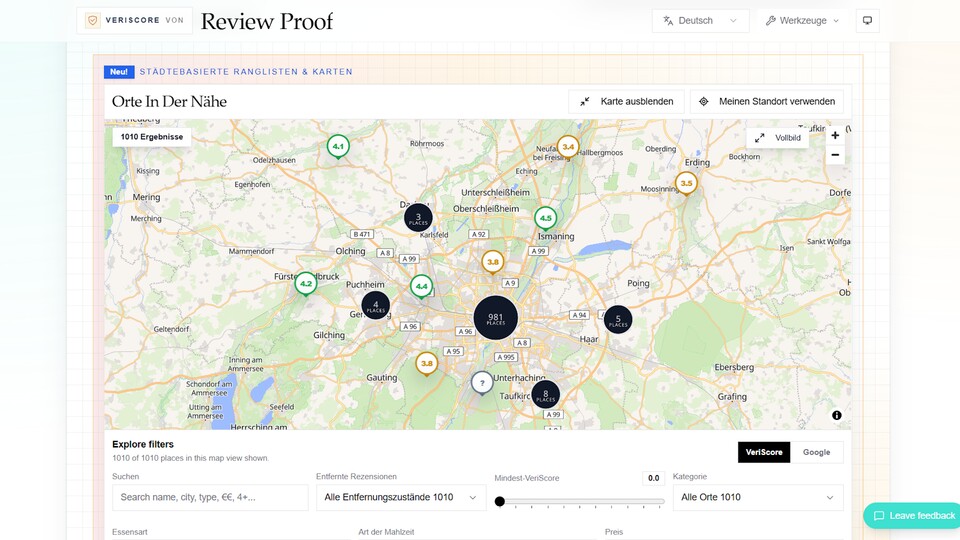The height and width of the screenshot is (540, 960).
Task: Click Städtebasierte Ranglisten & Karten heading
Action: pyautogui.click(x=246, y=72)
